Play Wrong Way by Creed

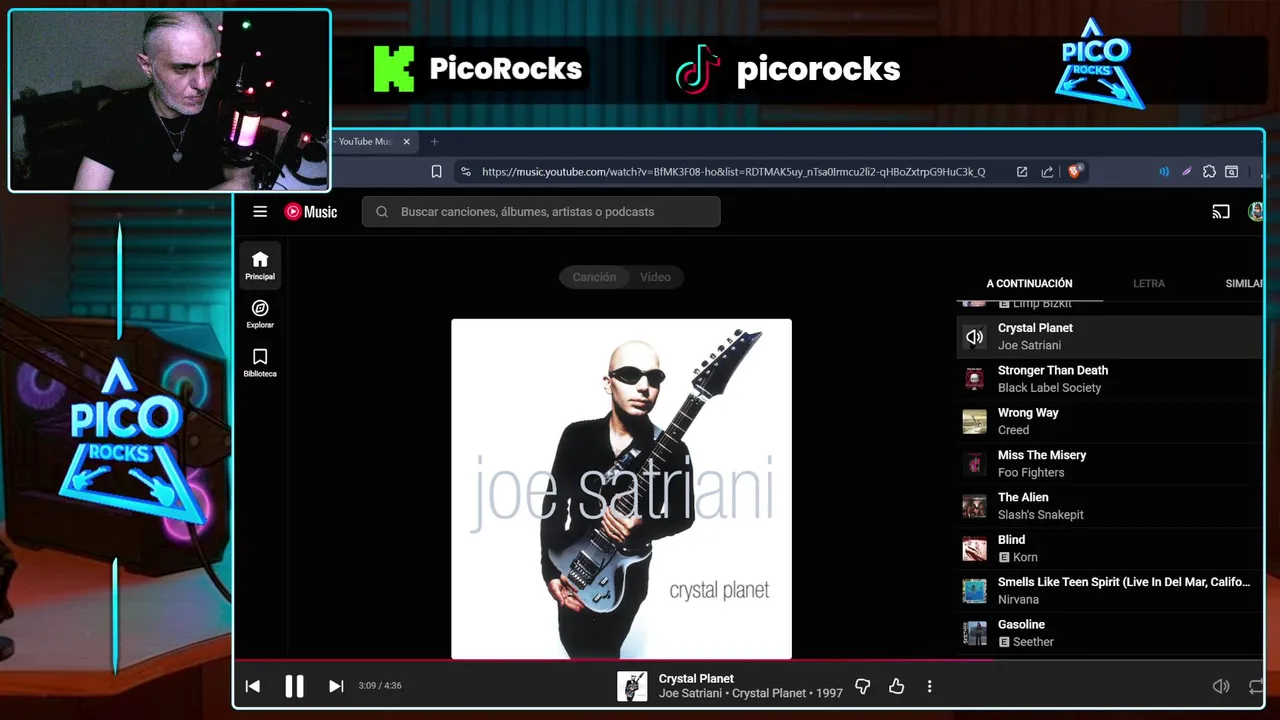tap(1110, 421)
